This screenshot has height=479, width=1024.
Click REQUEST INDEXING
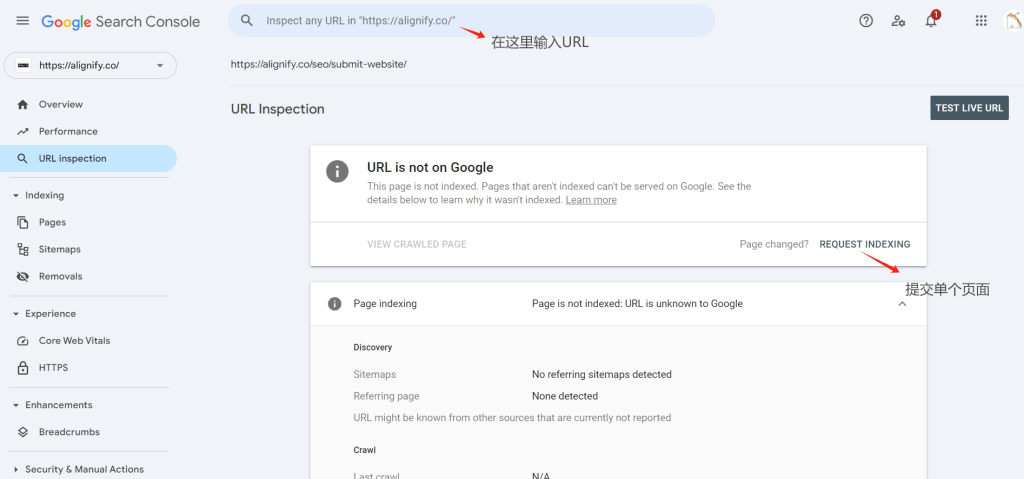tap(865, 244)
